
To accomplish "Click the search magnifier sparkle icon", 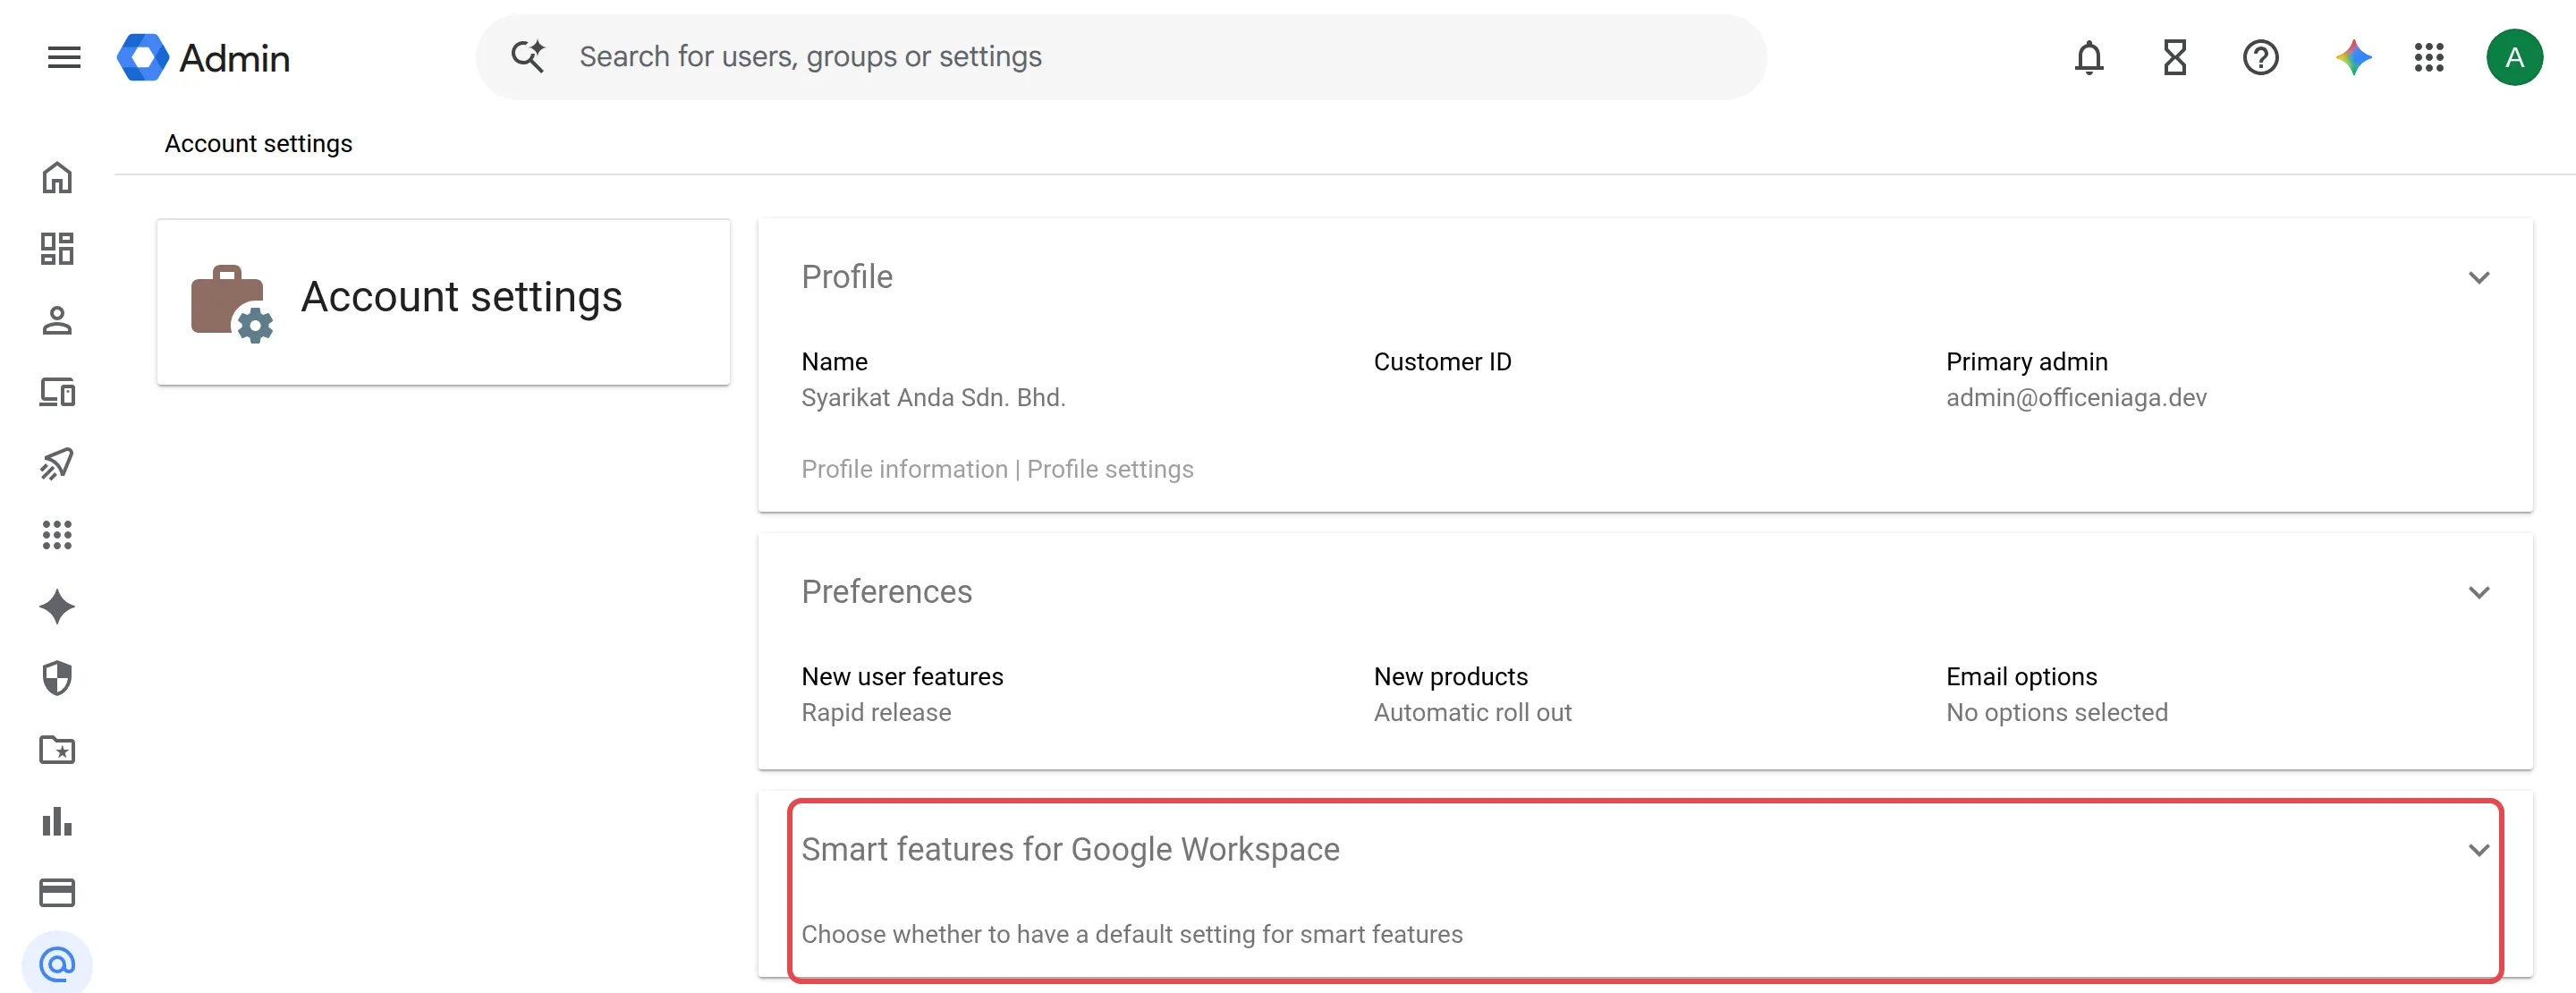I will click(528, 56).
